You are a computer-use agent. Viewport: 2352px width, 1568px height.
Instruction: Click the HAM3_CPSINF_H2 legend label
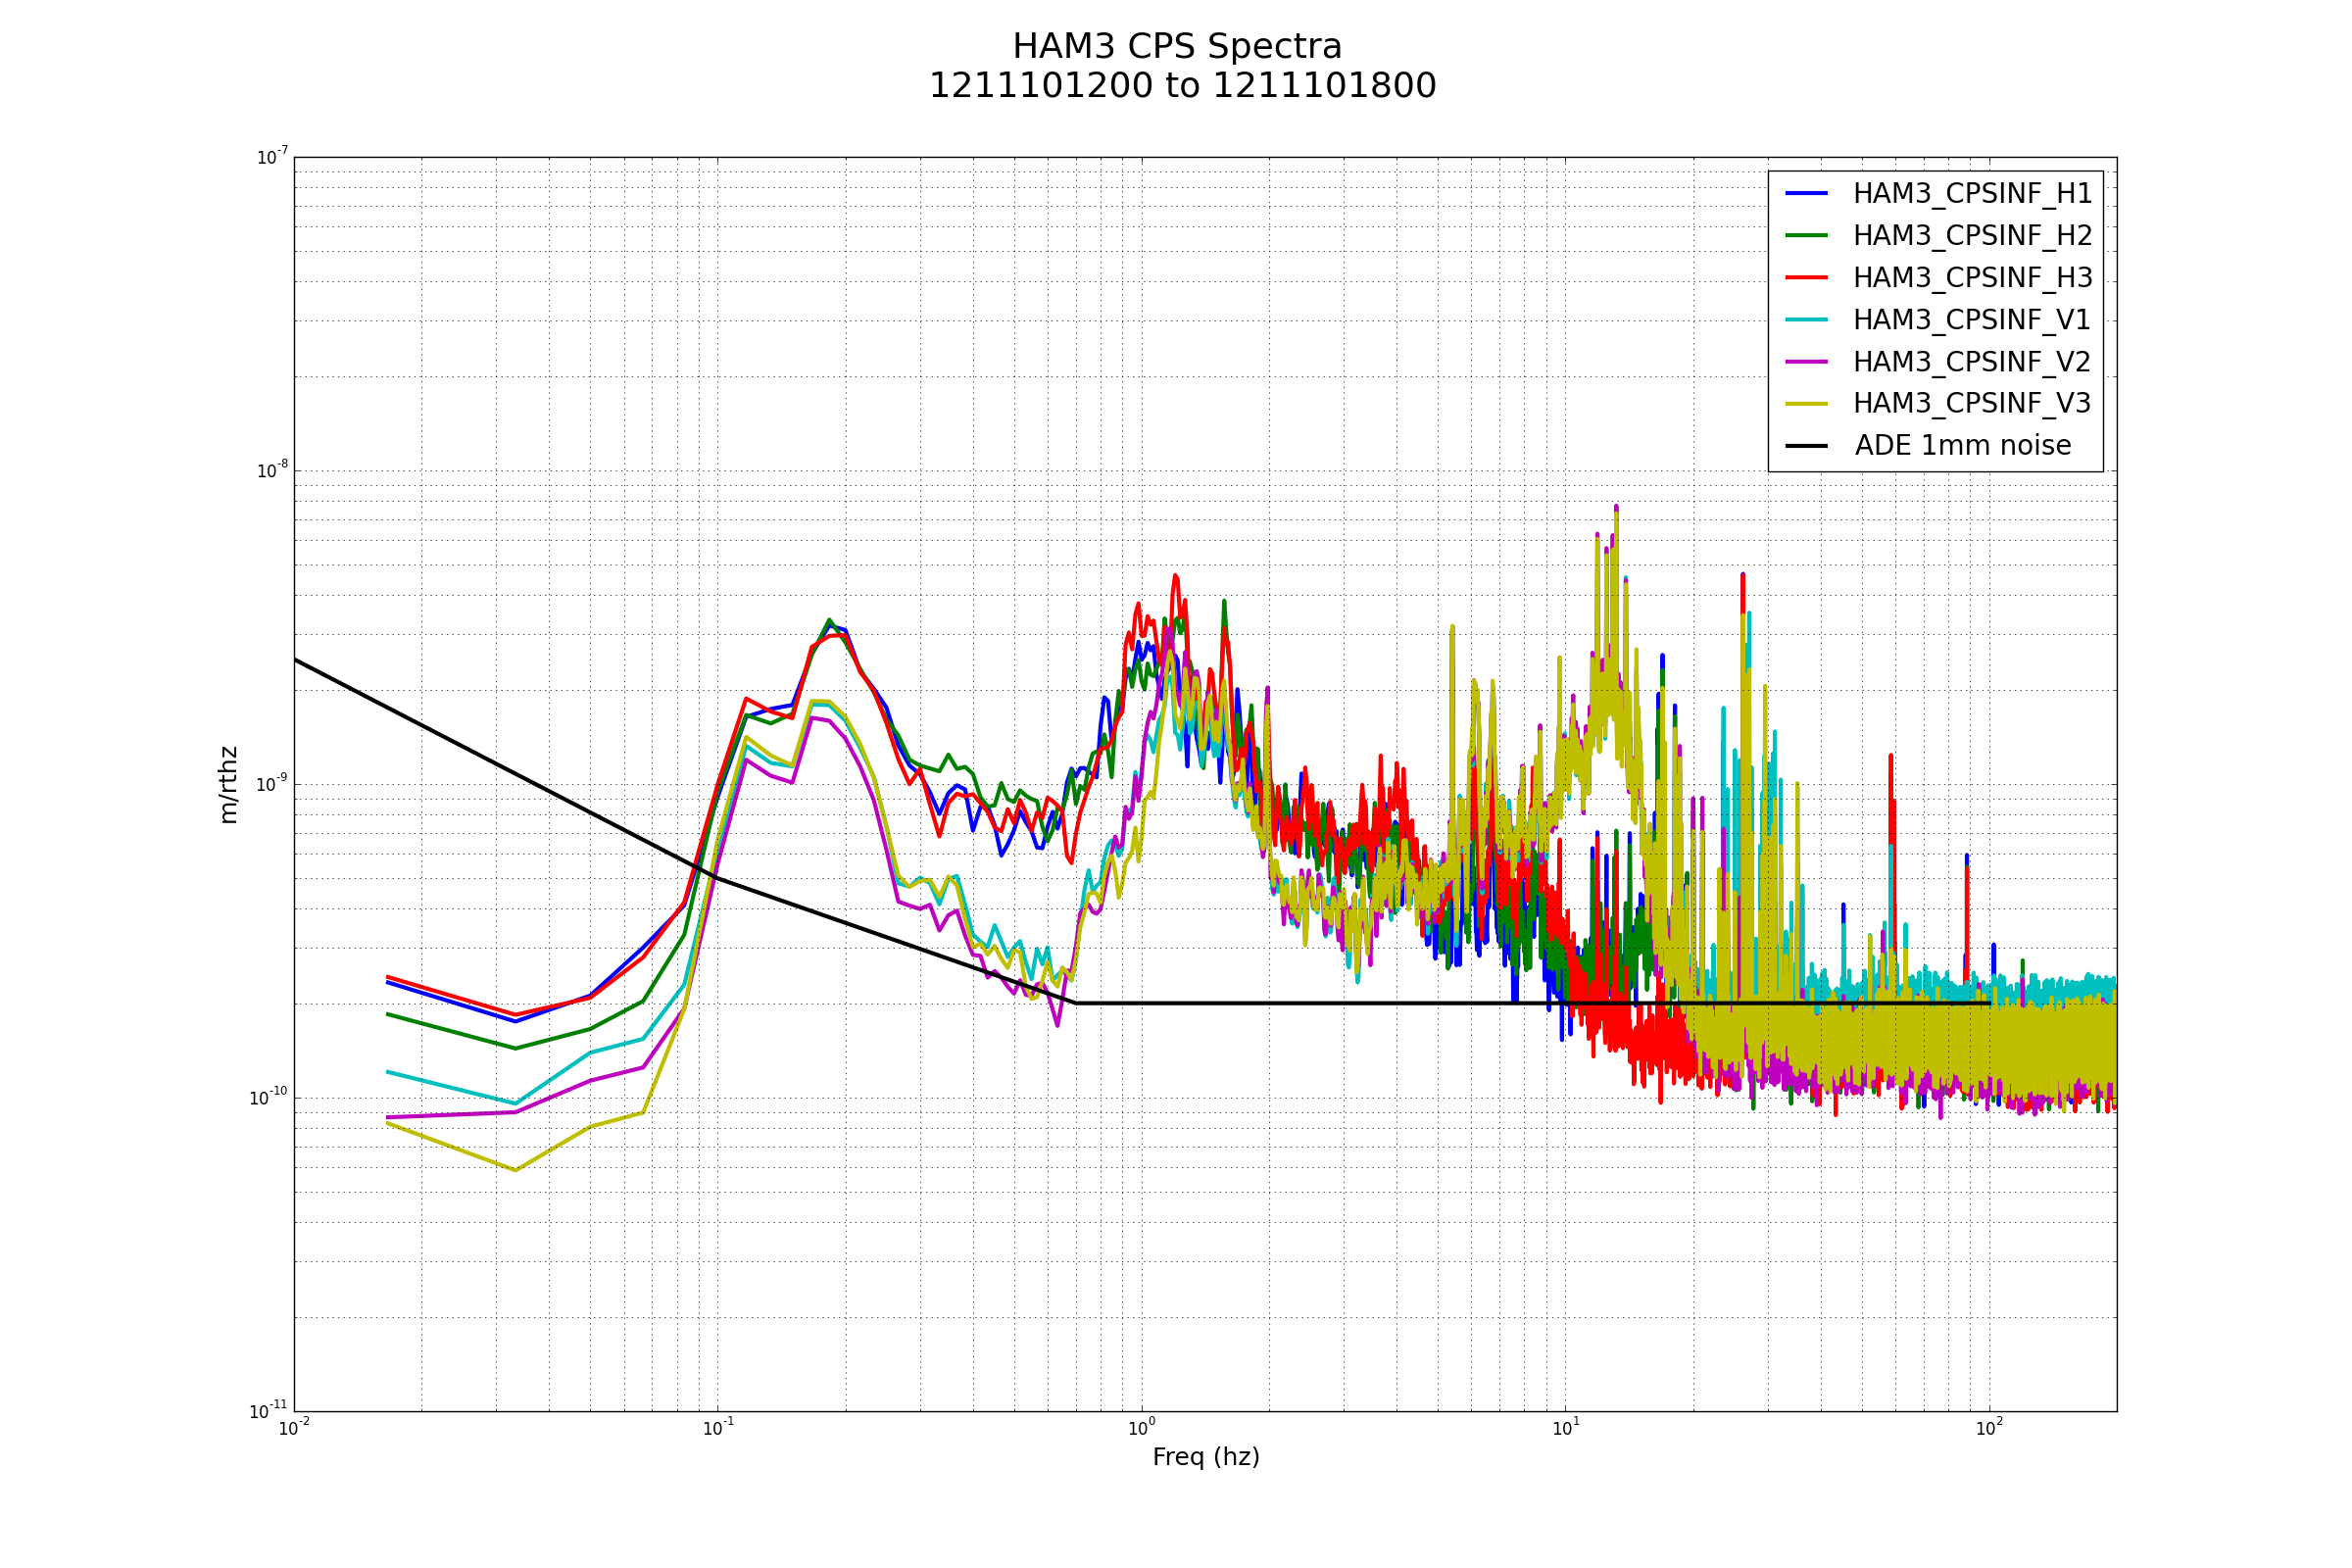(x=1971, y=236)
